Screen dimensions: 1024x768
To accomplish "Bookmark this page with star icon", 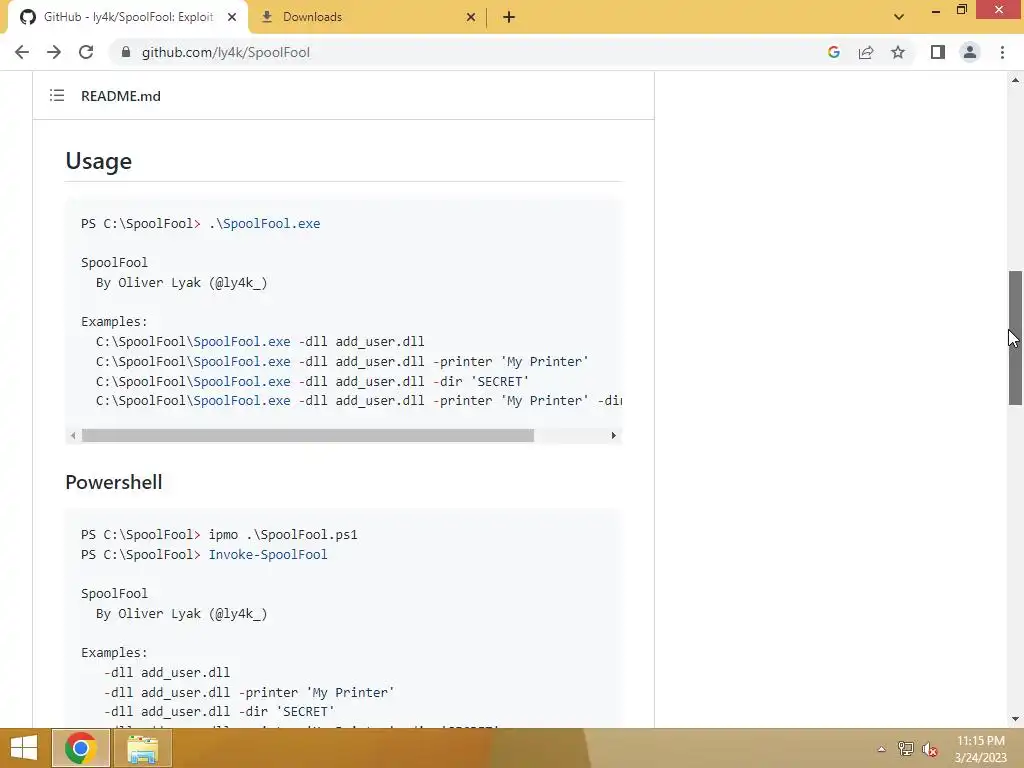I will pos(898,52).
